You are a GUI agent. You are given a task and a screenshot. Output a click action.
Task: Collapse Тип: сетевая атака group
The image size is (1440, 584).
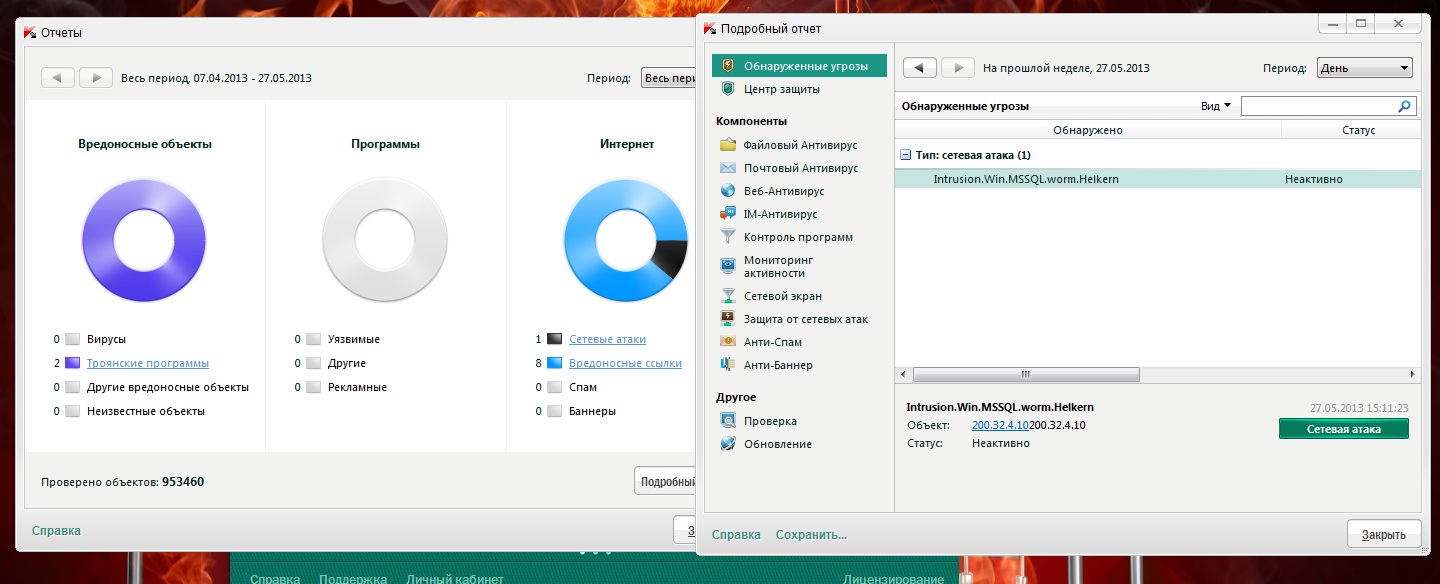[x=905, y=155]
